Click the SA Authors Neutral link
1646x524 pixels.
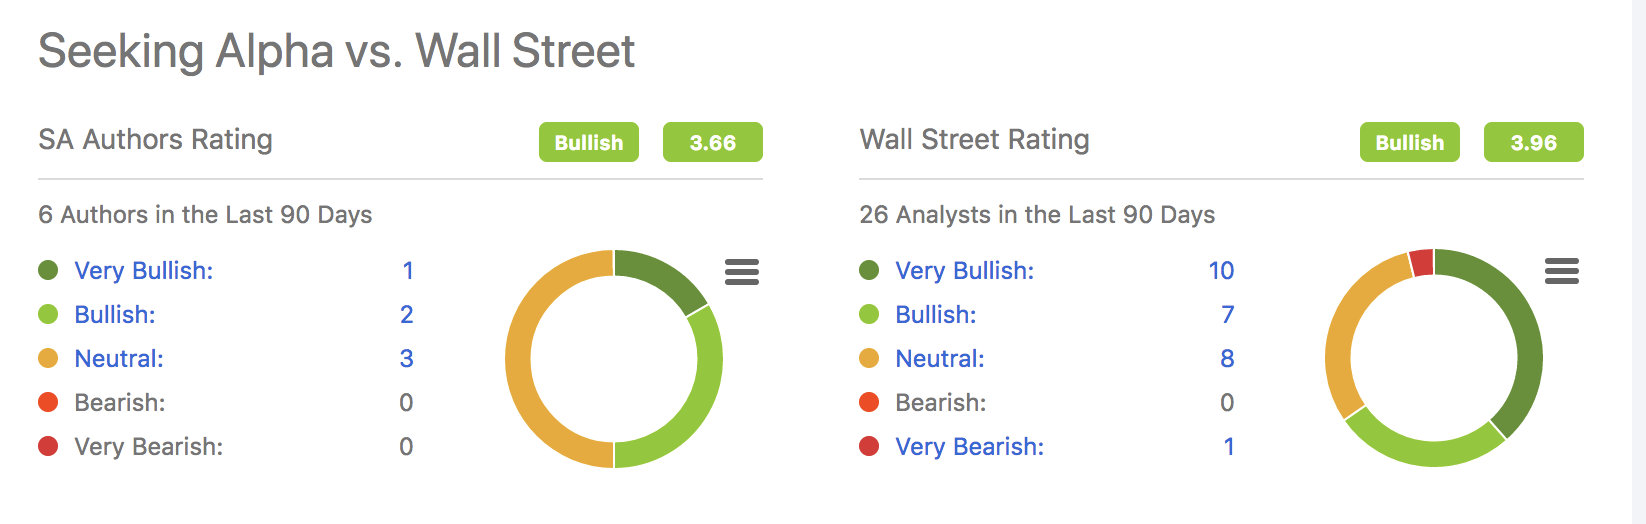click(119, 359)
